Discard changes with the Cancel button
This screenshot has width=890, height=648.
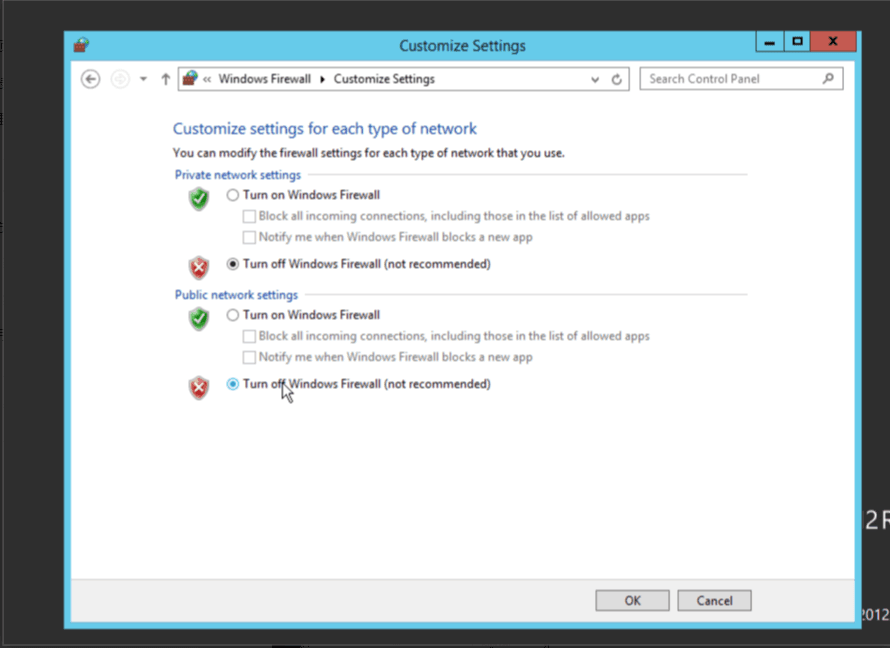(714, 600)
